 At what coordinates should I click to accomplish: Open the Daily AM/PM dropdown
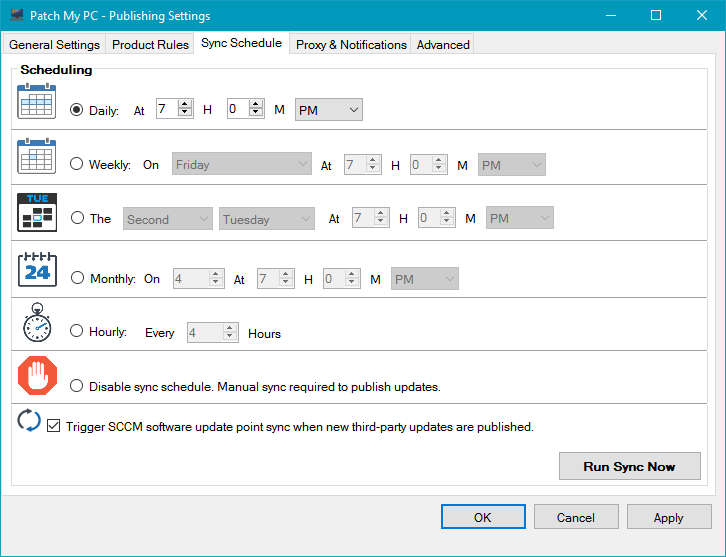(329, 110)
